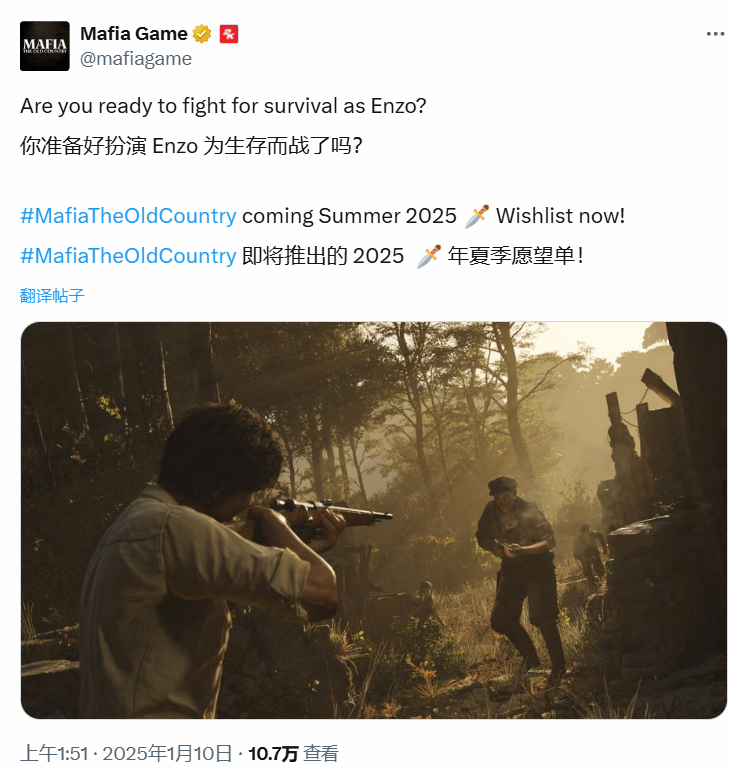Click the 2025年1月10日 date text

167,753
